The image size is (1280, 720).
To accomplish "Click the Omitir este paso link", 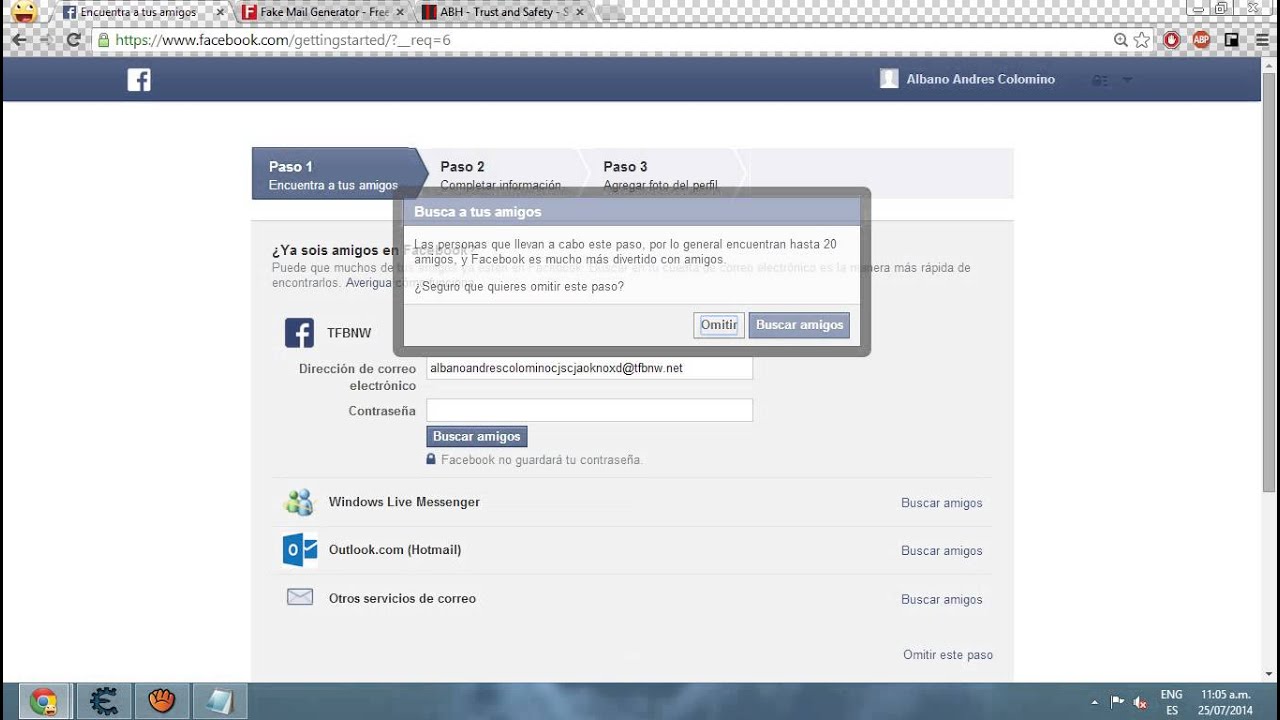I will click(948, 655).
